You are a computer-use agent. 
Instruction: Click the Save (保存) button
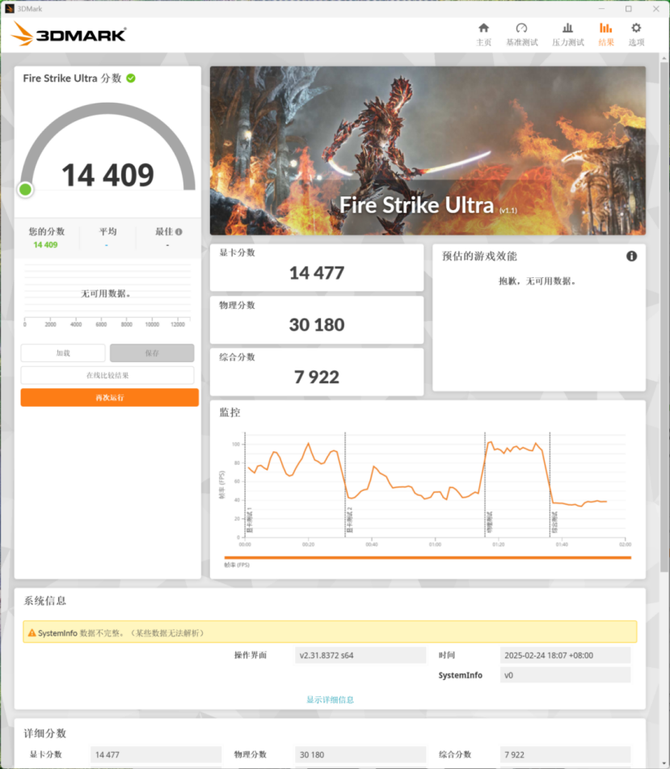pyautogui.click(x=152, y=353)
